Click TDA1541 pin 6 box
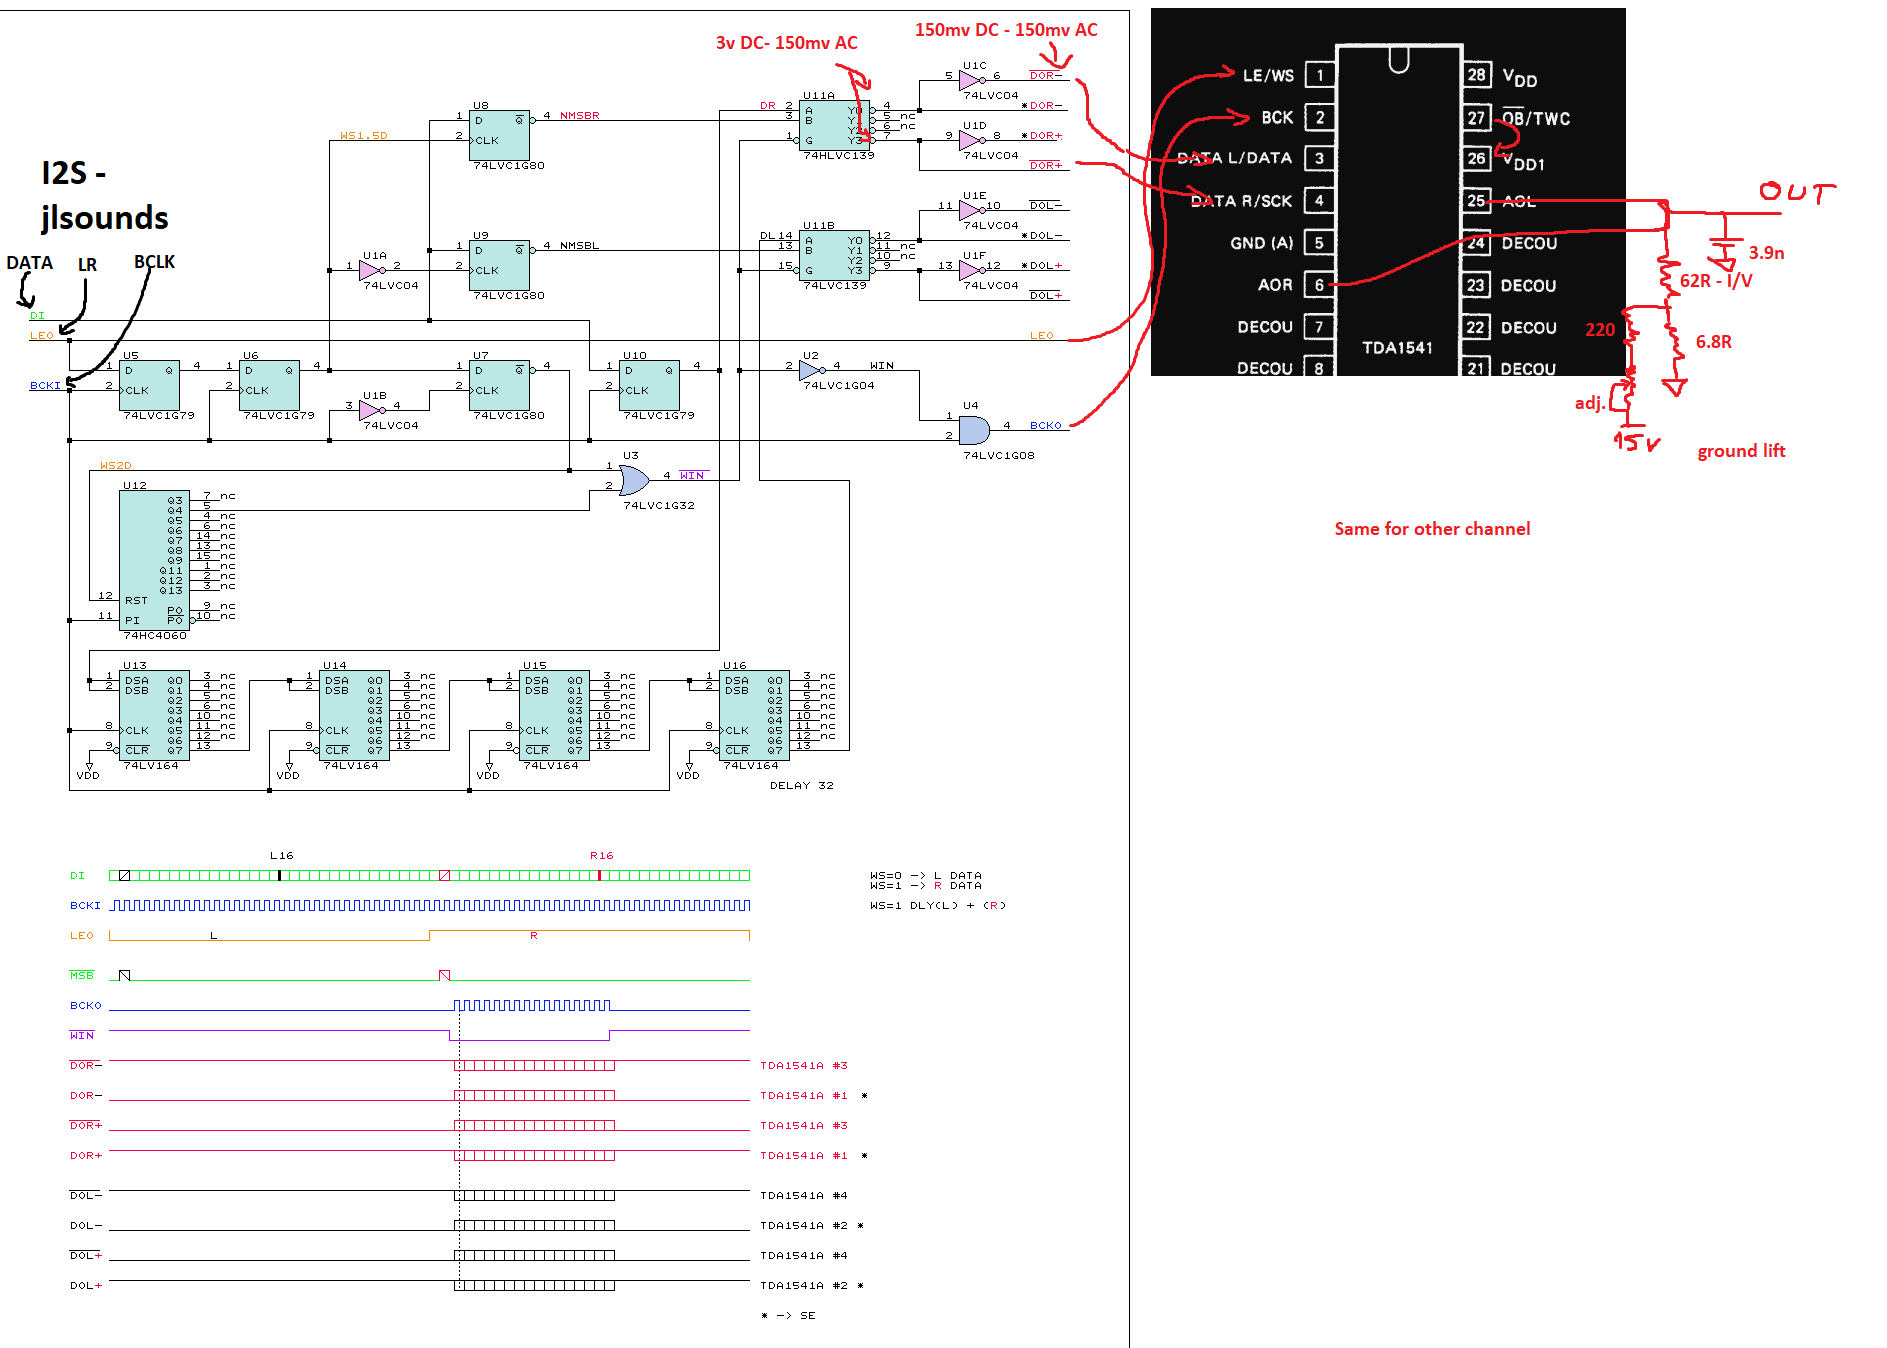Image resolution: width=1887 pixels, height=1348 pixels. pyautogui.click(x=1320, y=285)
